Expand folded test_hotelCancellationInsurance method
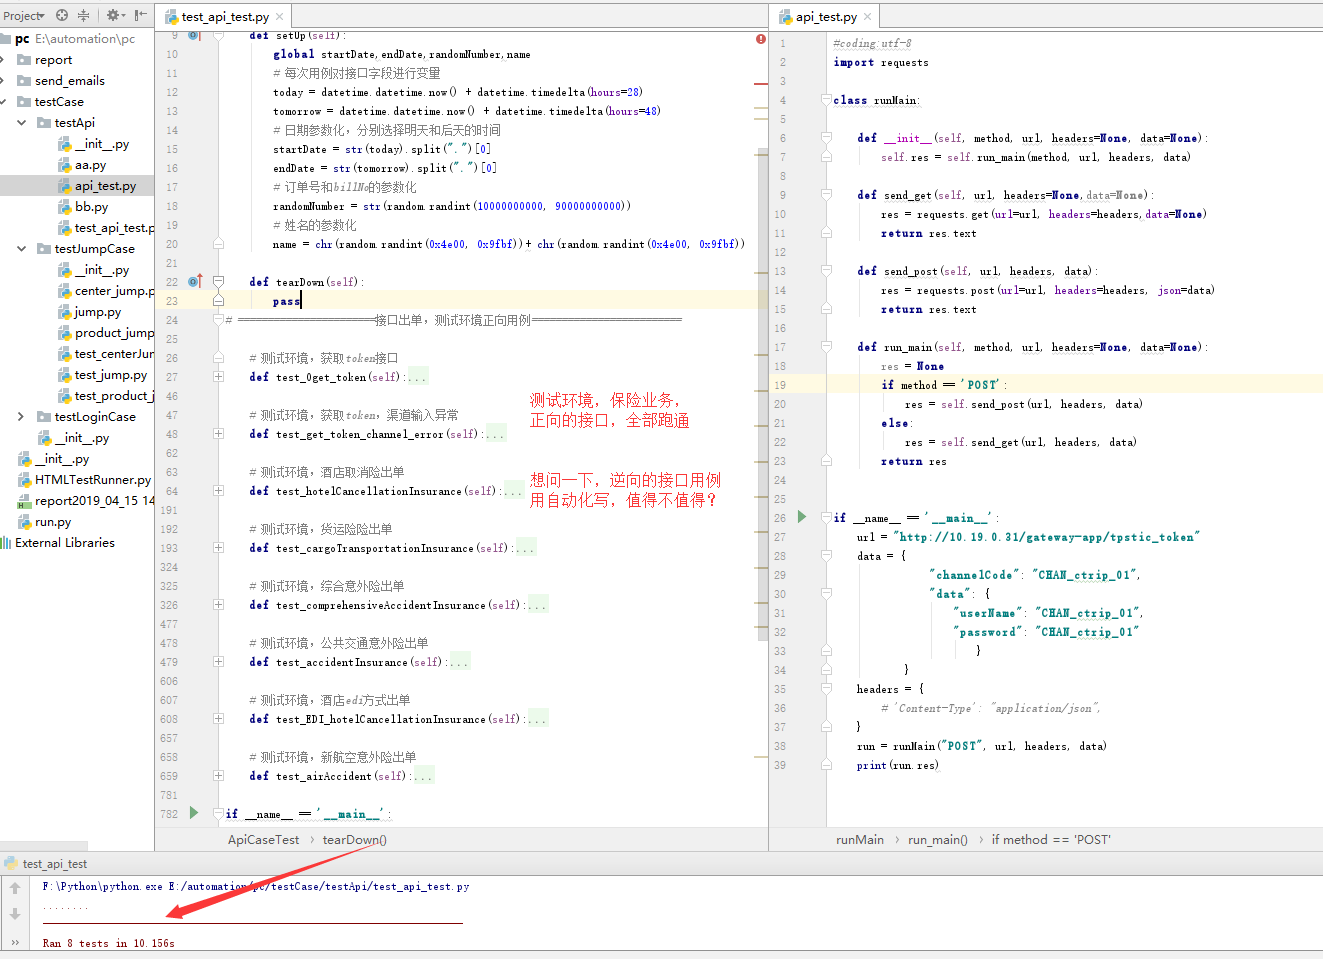The height and width of the screenshot is (959, 1323). [x=218, y=491]
